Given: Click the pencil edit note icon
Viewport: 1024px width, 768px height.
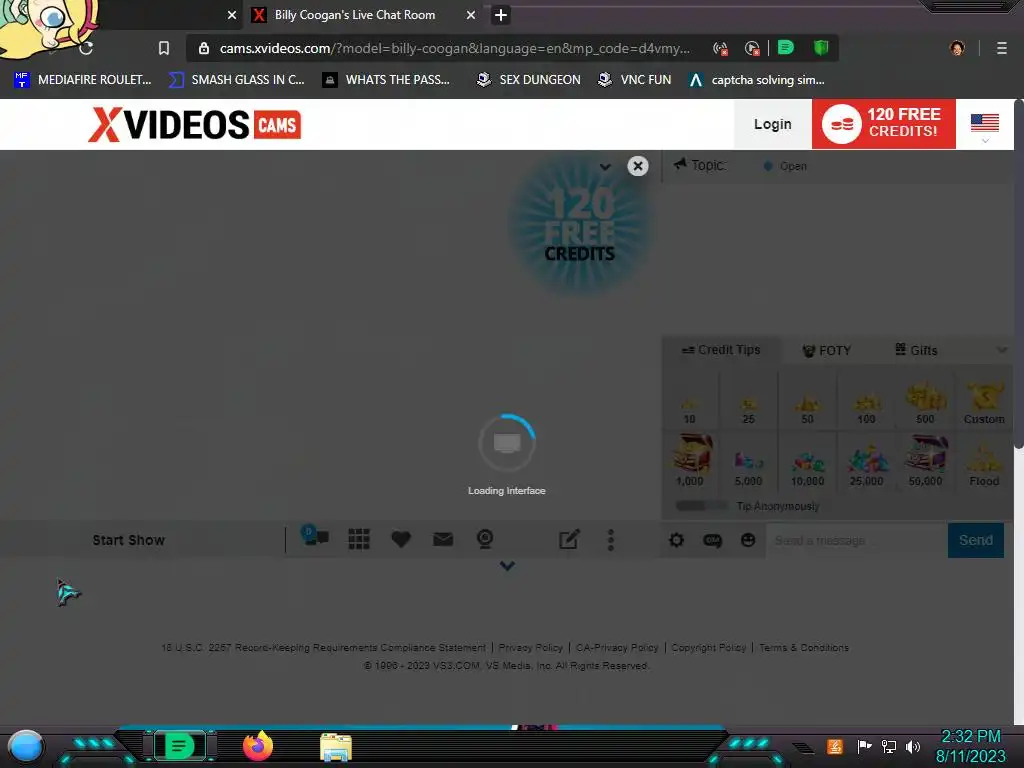Looking at the screenshot, I should coord(569,539).
